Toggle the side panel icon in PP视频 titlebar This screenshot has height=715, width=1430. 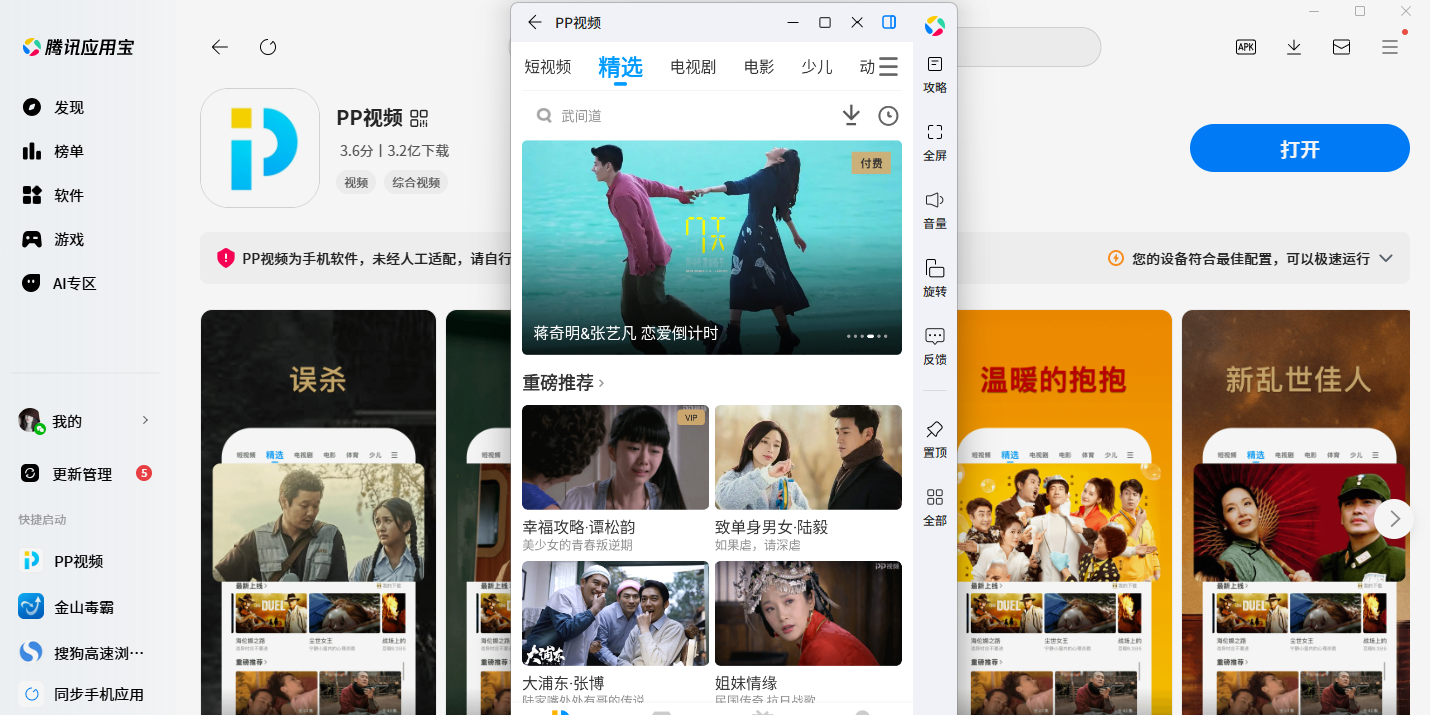889,22
